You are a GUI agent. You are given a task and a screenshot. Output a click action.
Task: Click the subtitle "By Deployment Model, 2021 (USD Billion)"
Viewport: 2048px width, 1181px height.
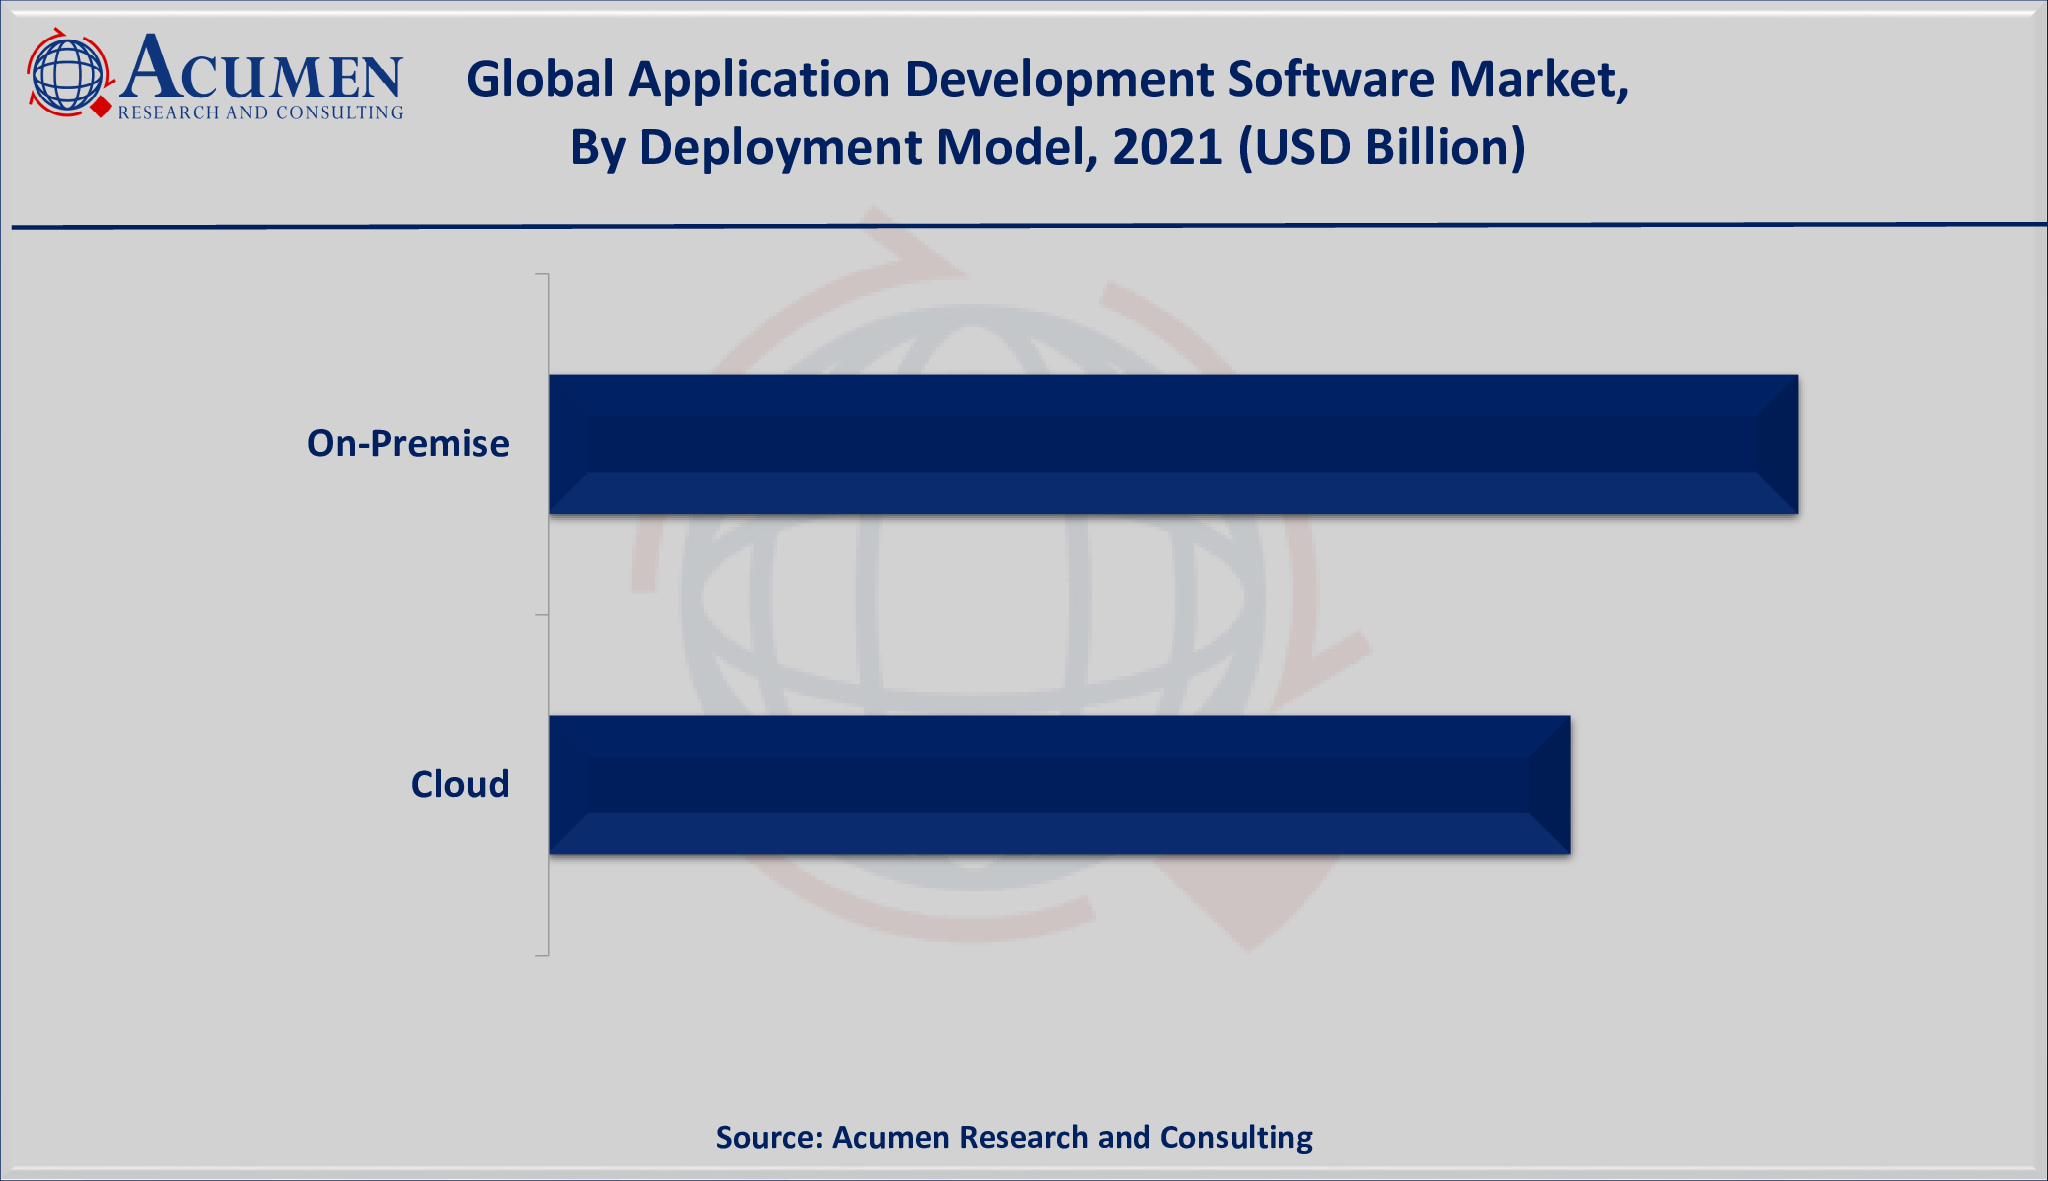1047,147
